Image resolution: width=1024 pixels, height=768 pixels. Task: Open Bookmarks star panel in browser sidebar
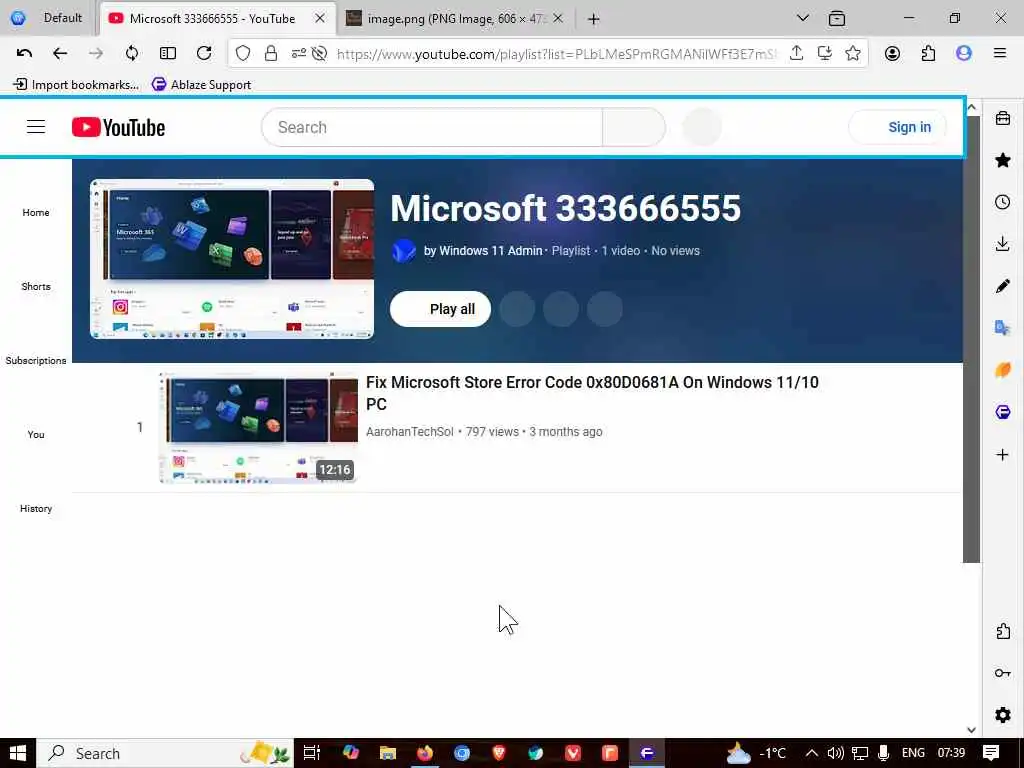(1002, 160)
